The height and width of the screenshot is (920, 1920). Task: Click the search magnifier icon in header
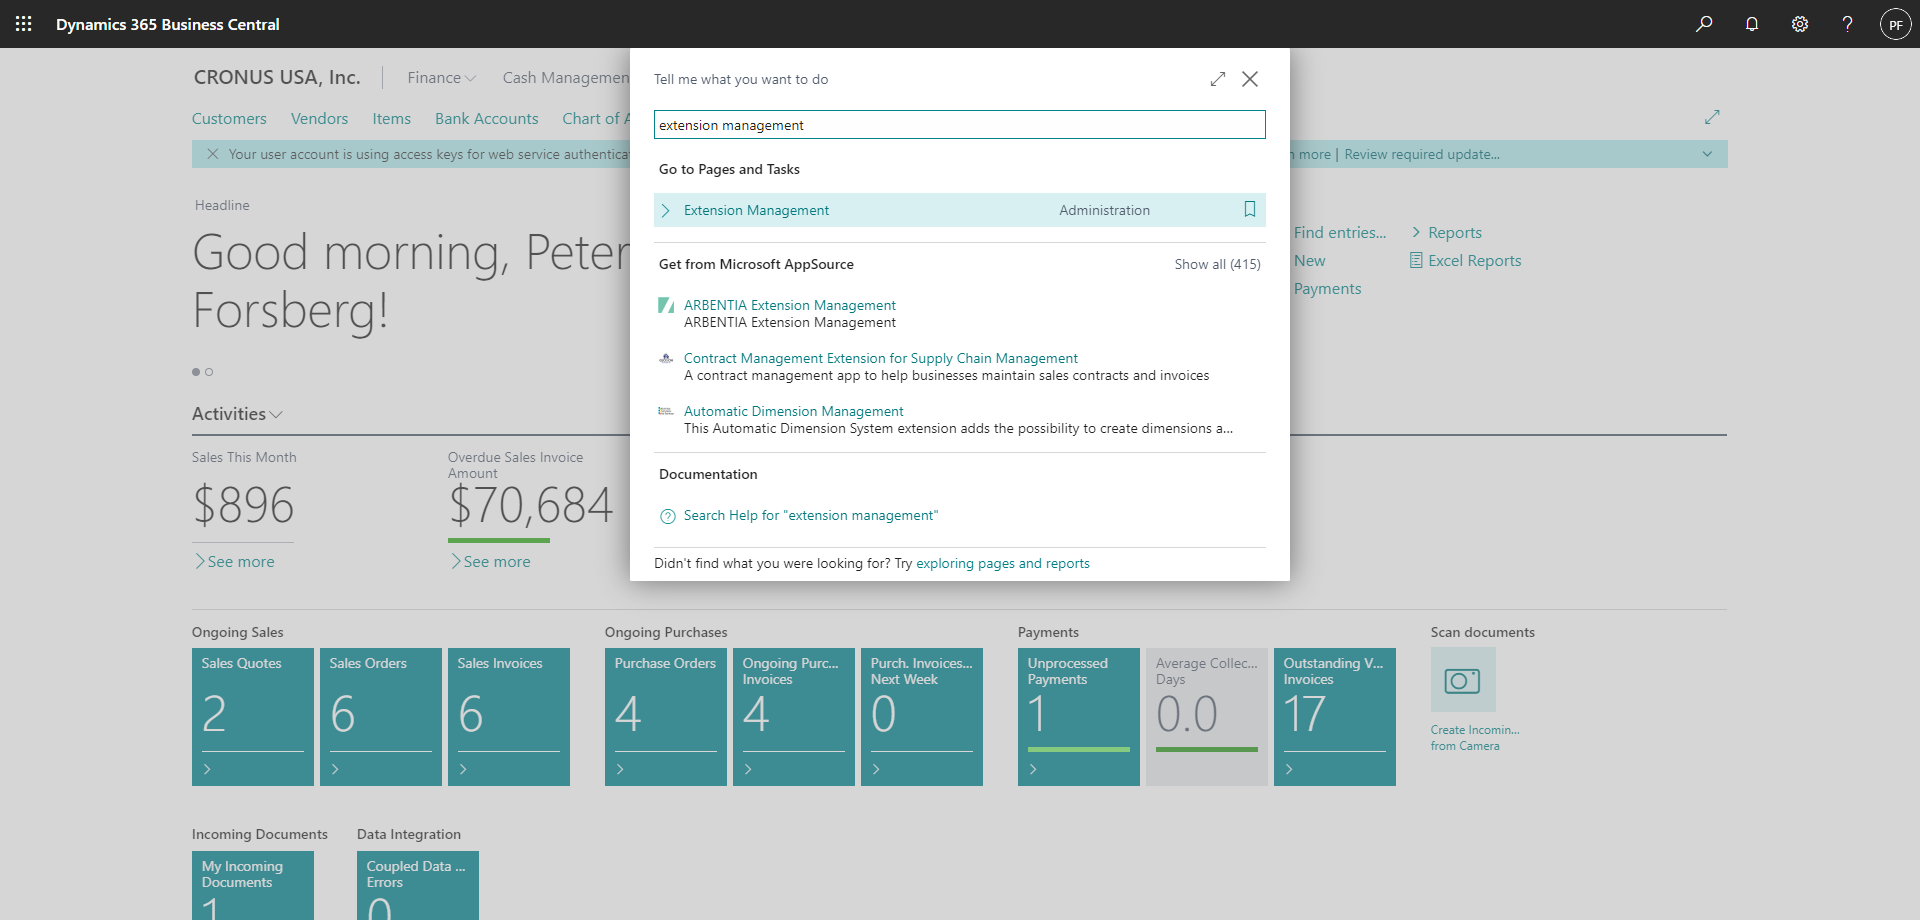coord(1704,24)
